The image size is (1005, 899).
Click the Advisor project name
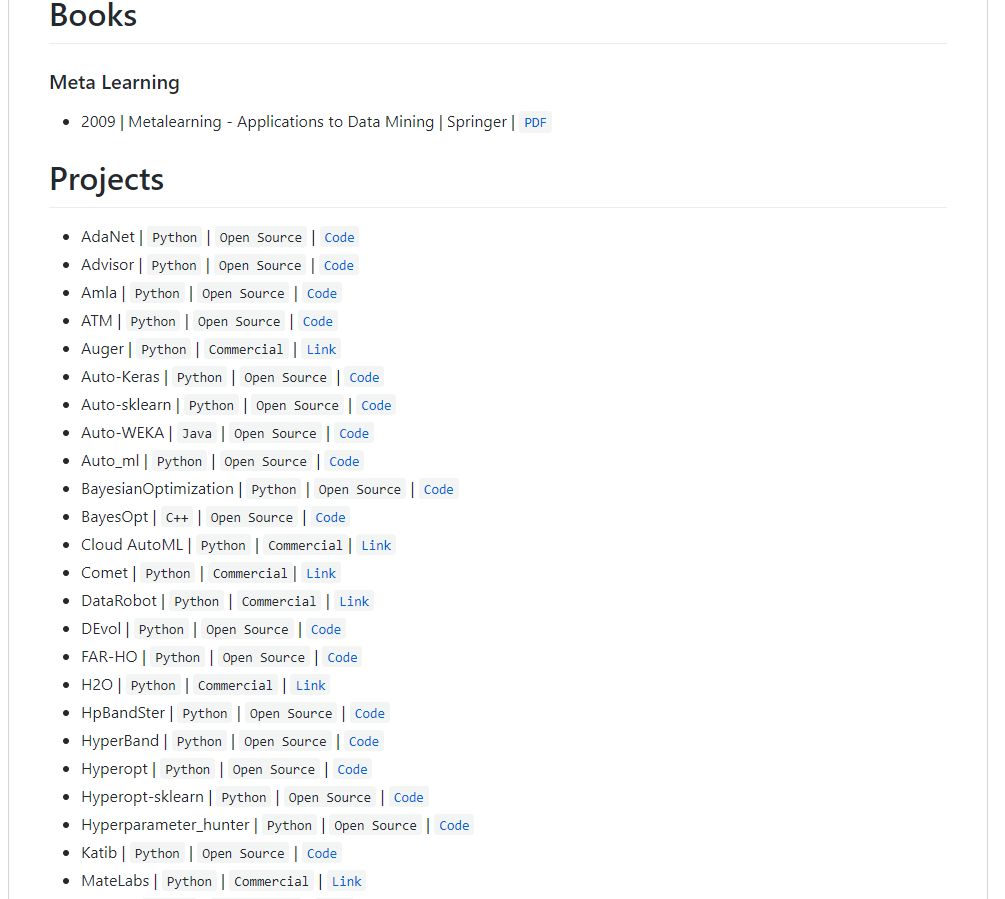108,265
